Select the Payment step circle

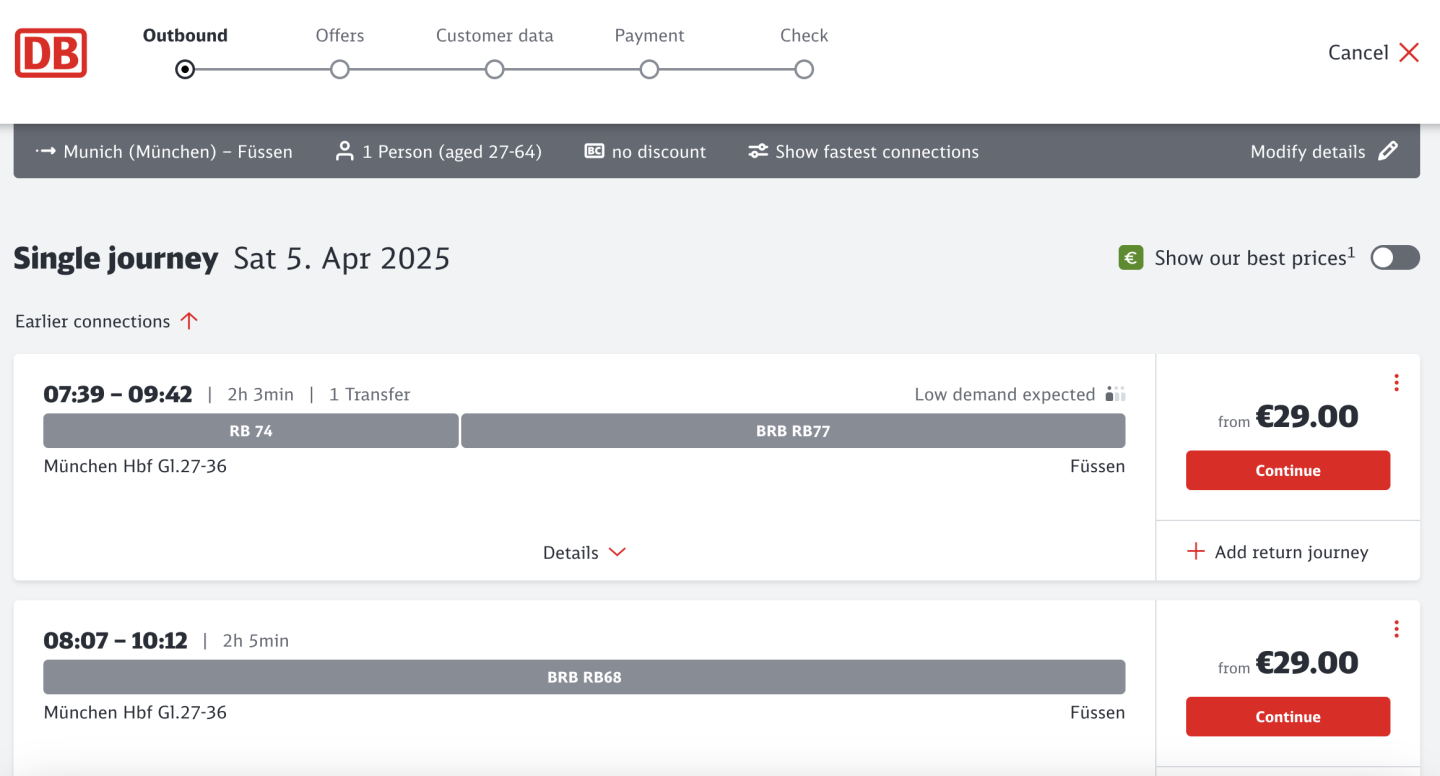650,70
